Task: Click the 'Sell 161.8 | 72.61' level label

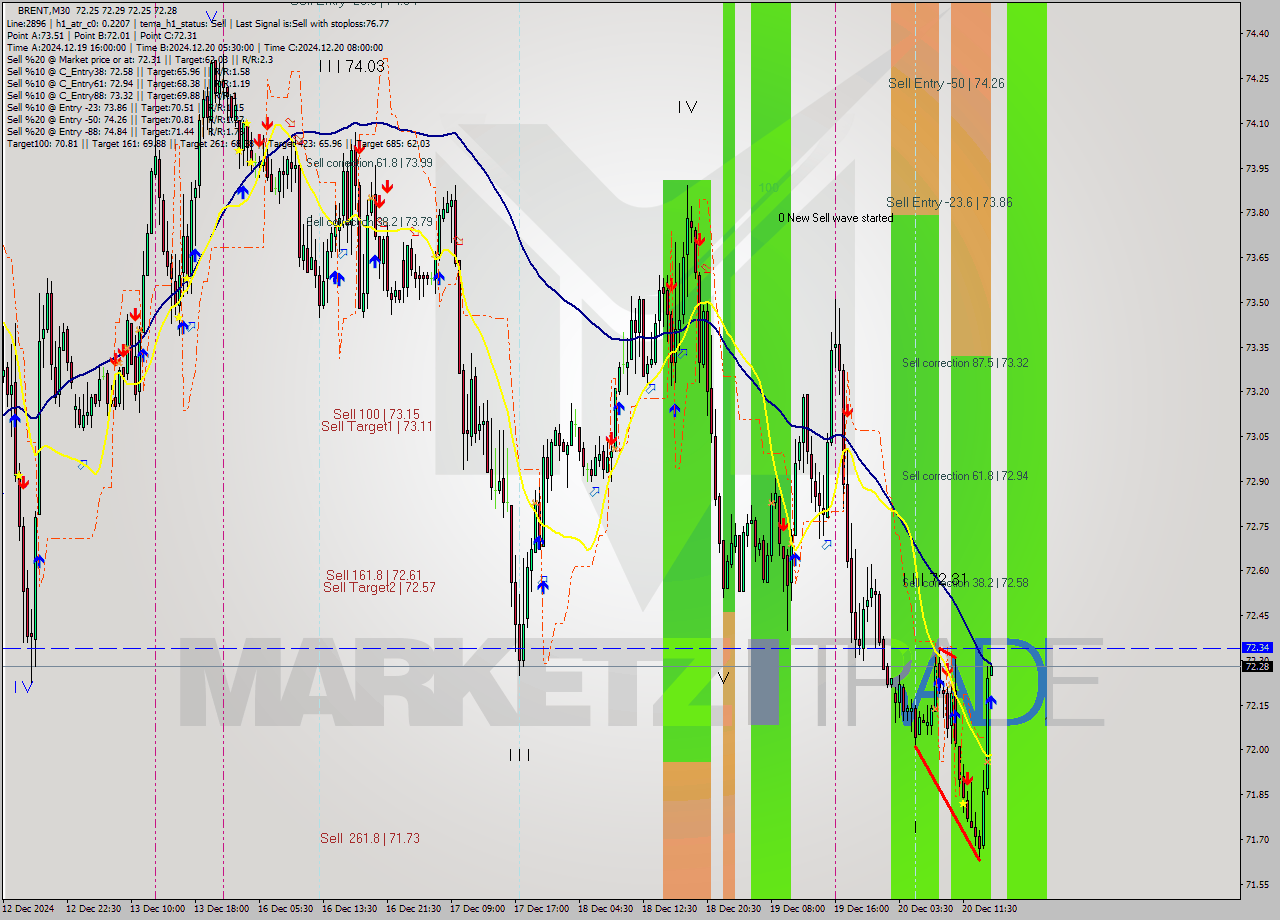Action: click(x=373, y=575)
